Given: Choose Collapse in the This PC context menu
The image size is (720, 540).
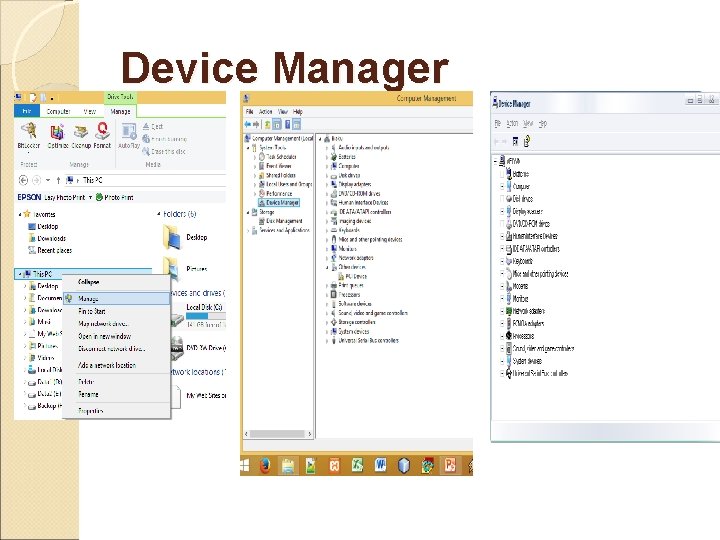Looking at the screenshot, I should (x=117, y=282).
